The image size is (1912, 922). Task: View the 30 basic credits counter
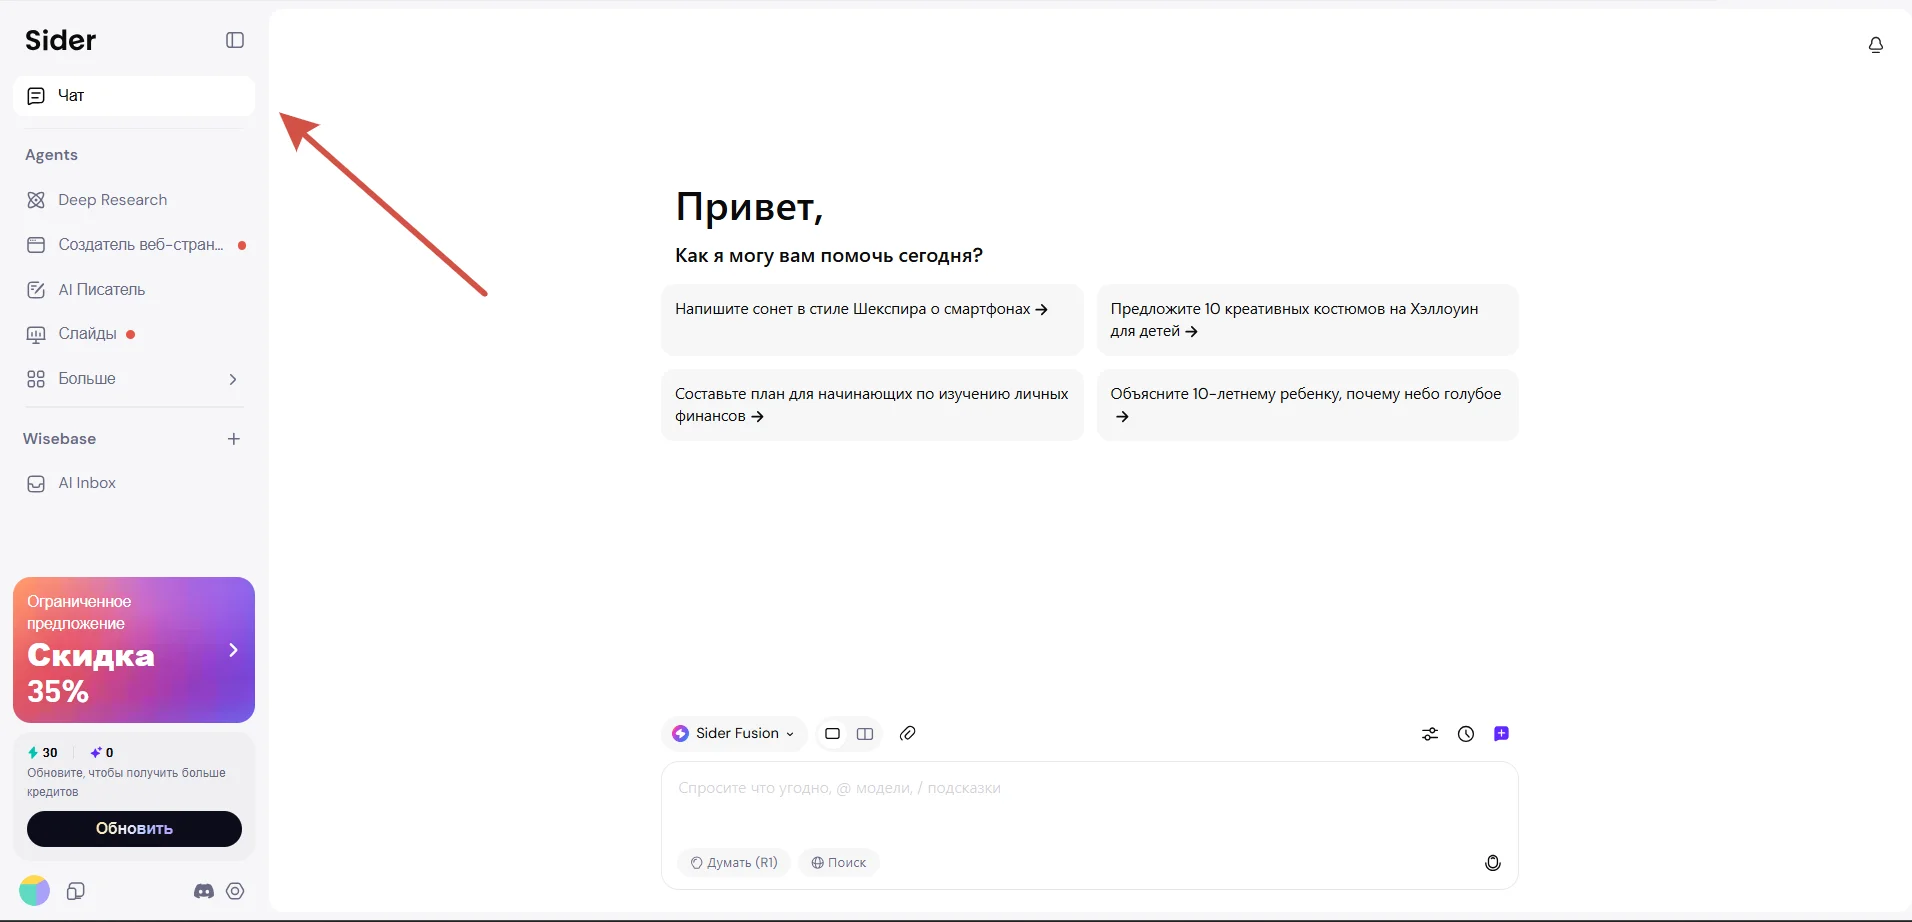[43, 753]
